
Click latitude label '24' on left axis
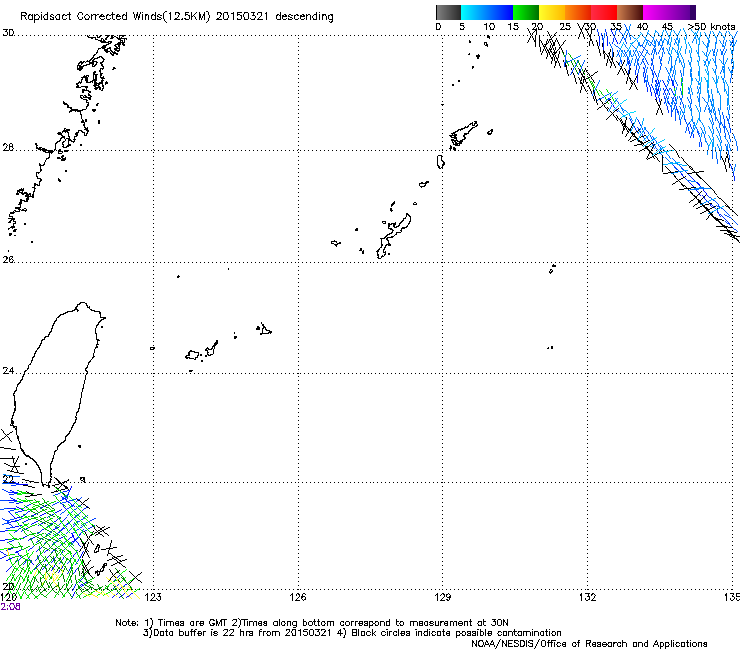coord(8,371)
